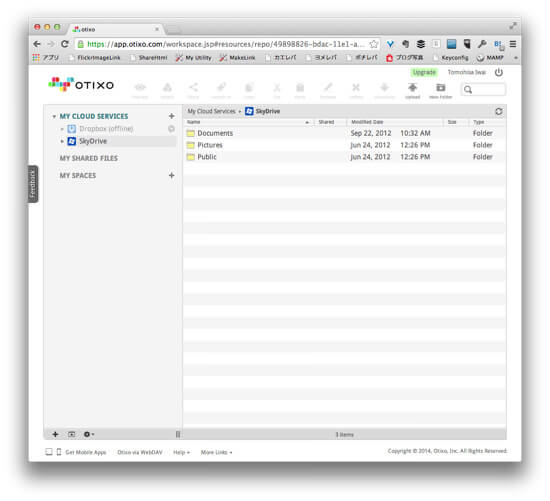Expand the Dropbox tree item
Viewport: 550px width, 501px height.
(x=62, y=129)
